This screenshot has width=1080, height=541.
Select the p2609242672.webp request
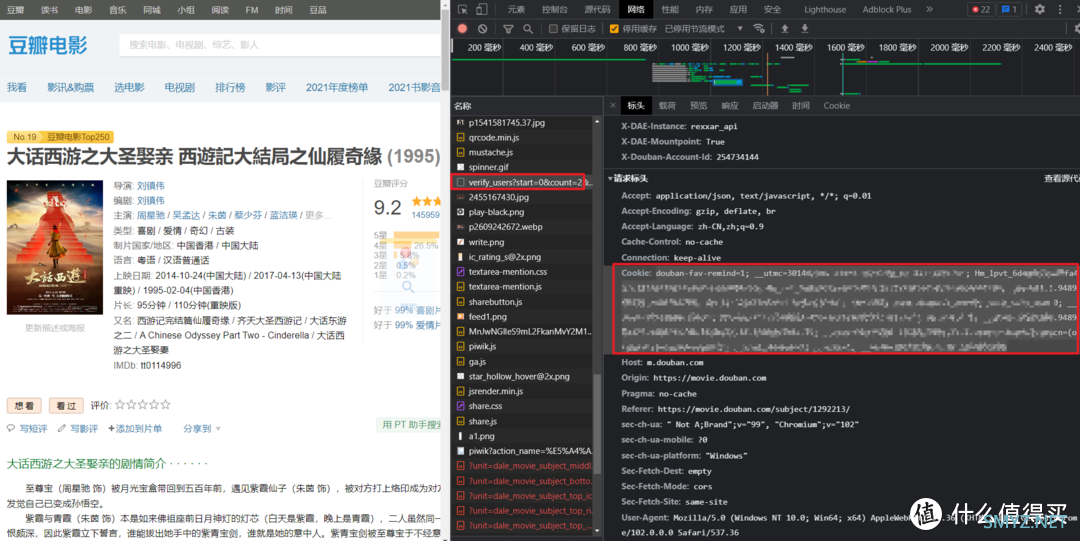pos(521,227)
